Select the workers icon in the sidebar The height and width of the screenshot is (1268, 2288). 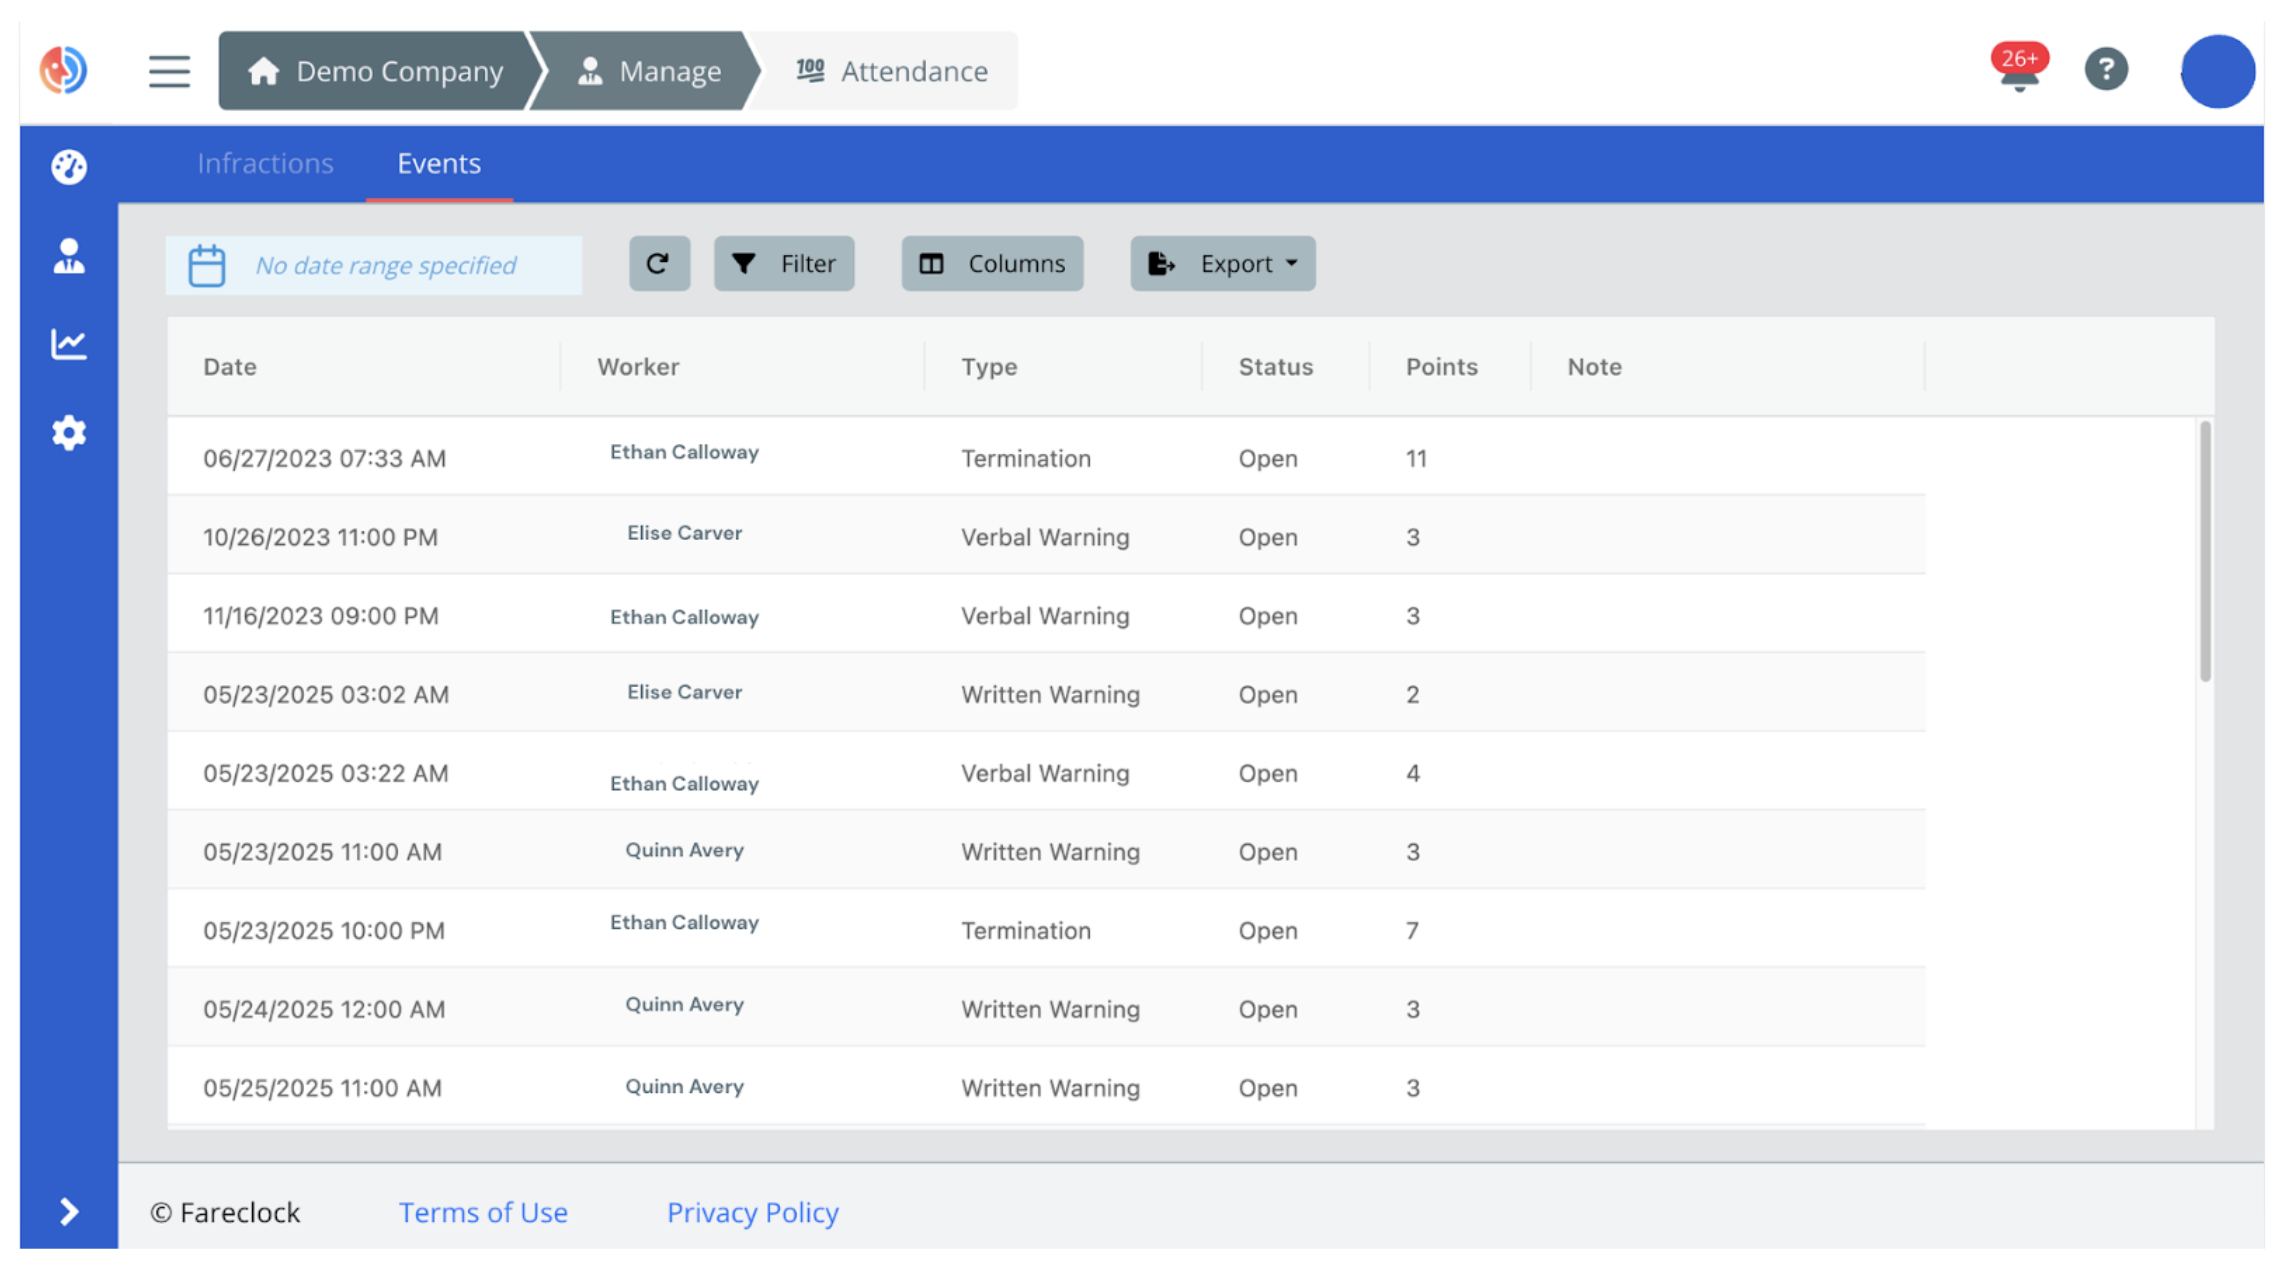tap(68, 256)
